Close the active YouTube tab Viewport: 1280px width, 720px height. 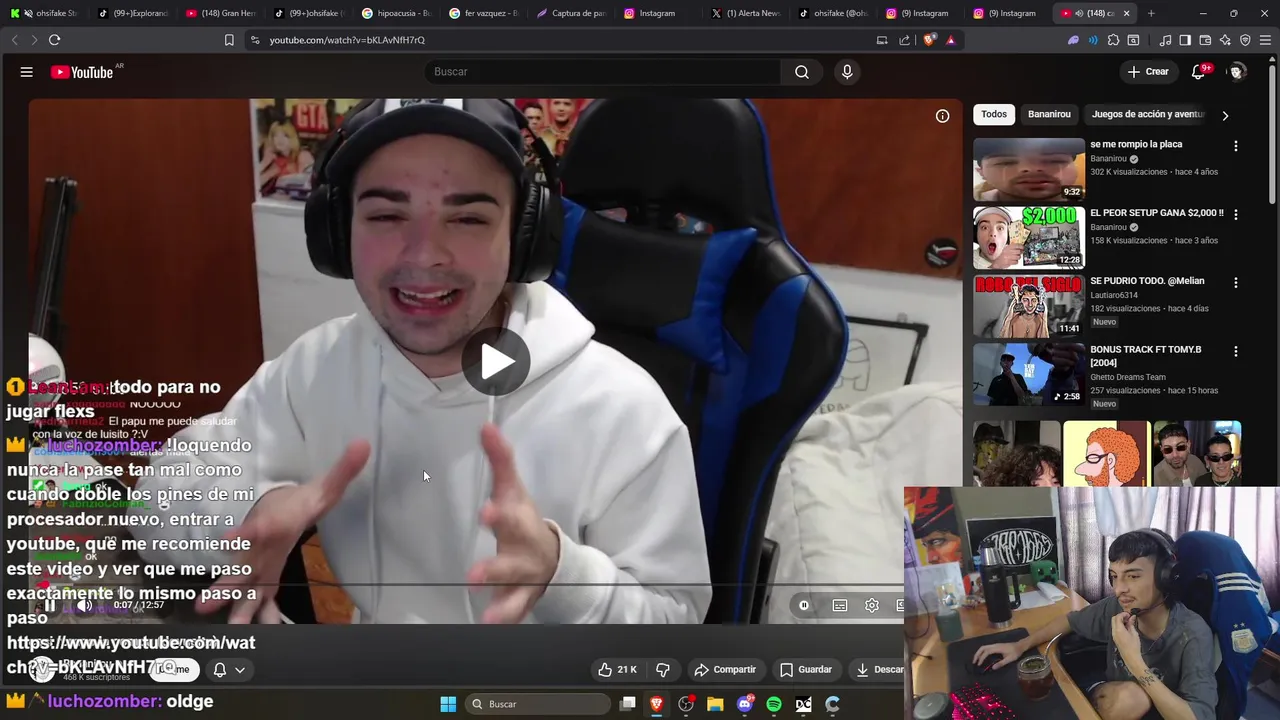pos(1127,13)
